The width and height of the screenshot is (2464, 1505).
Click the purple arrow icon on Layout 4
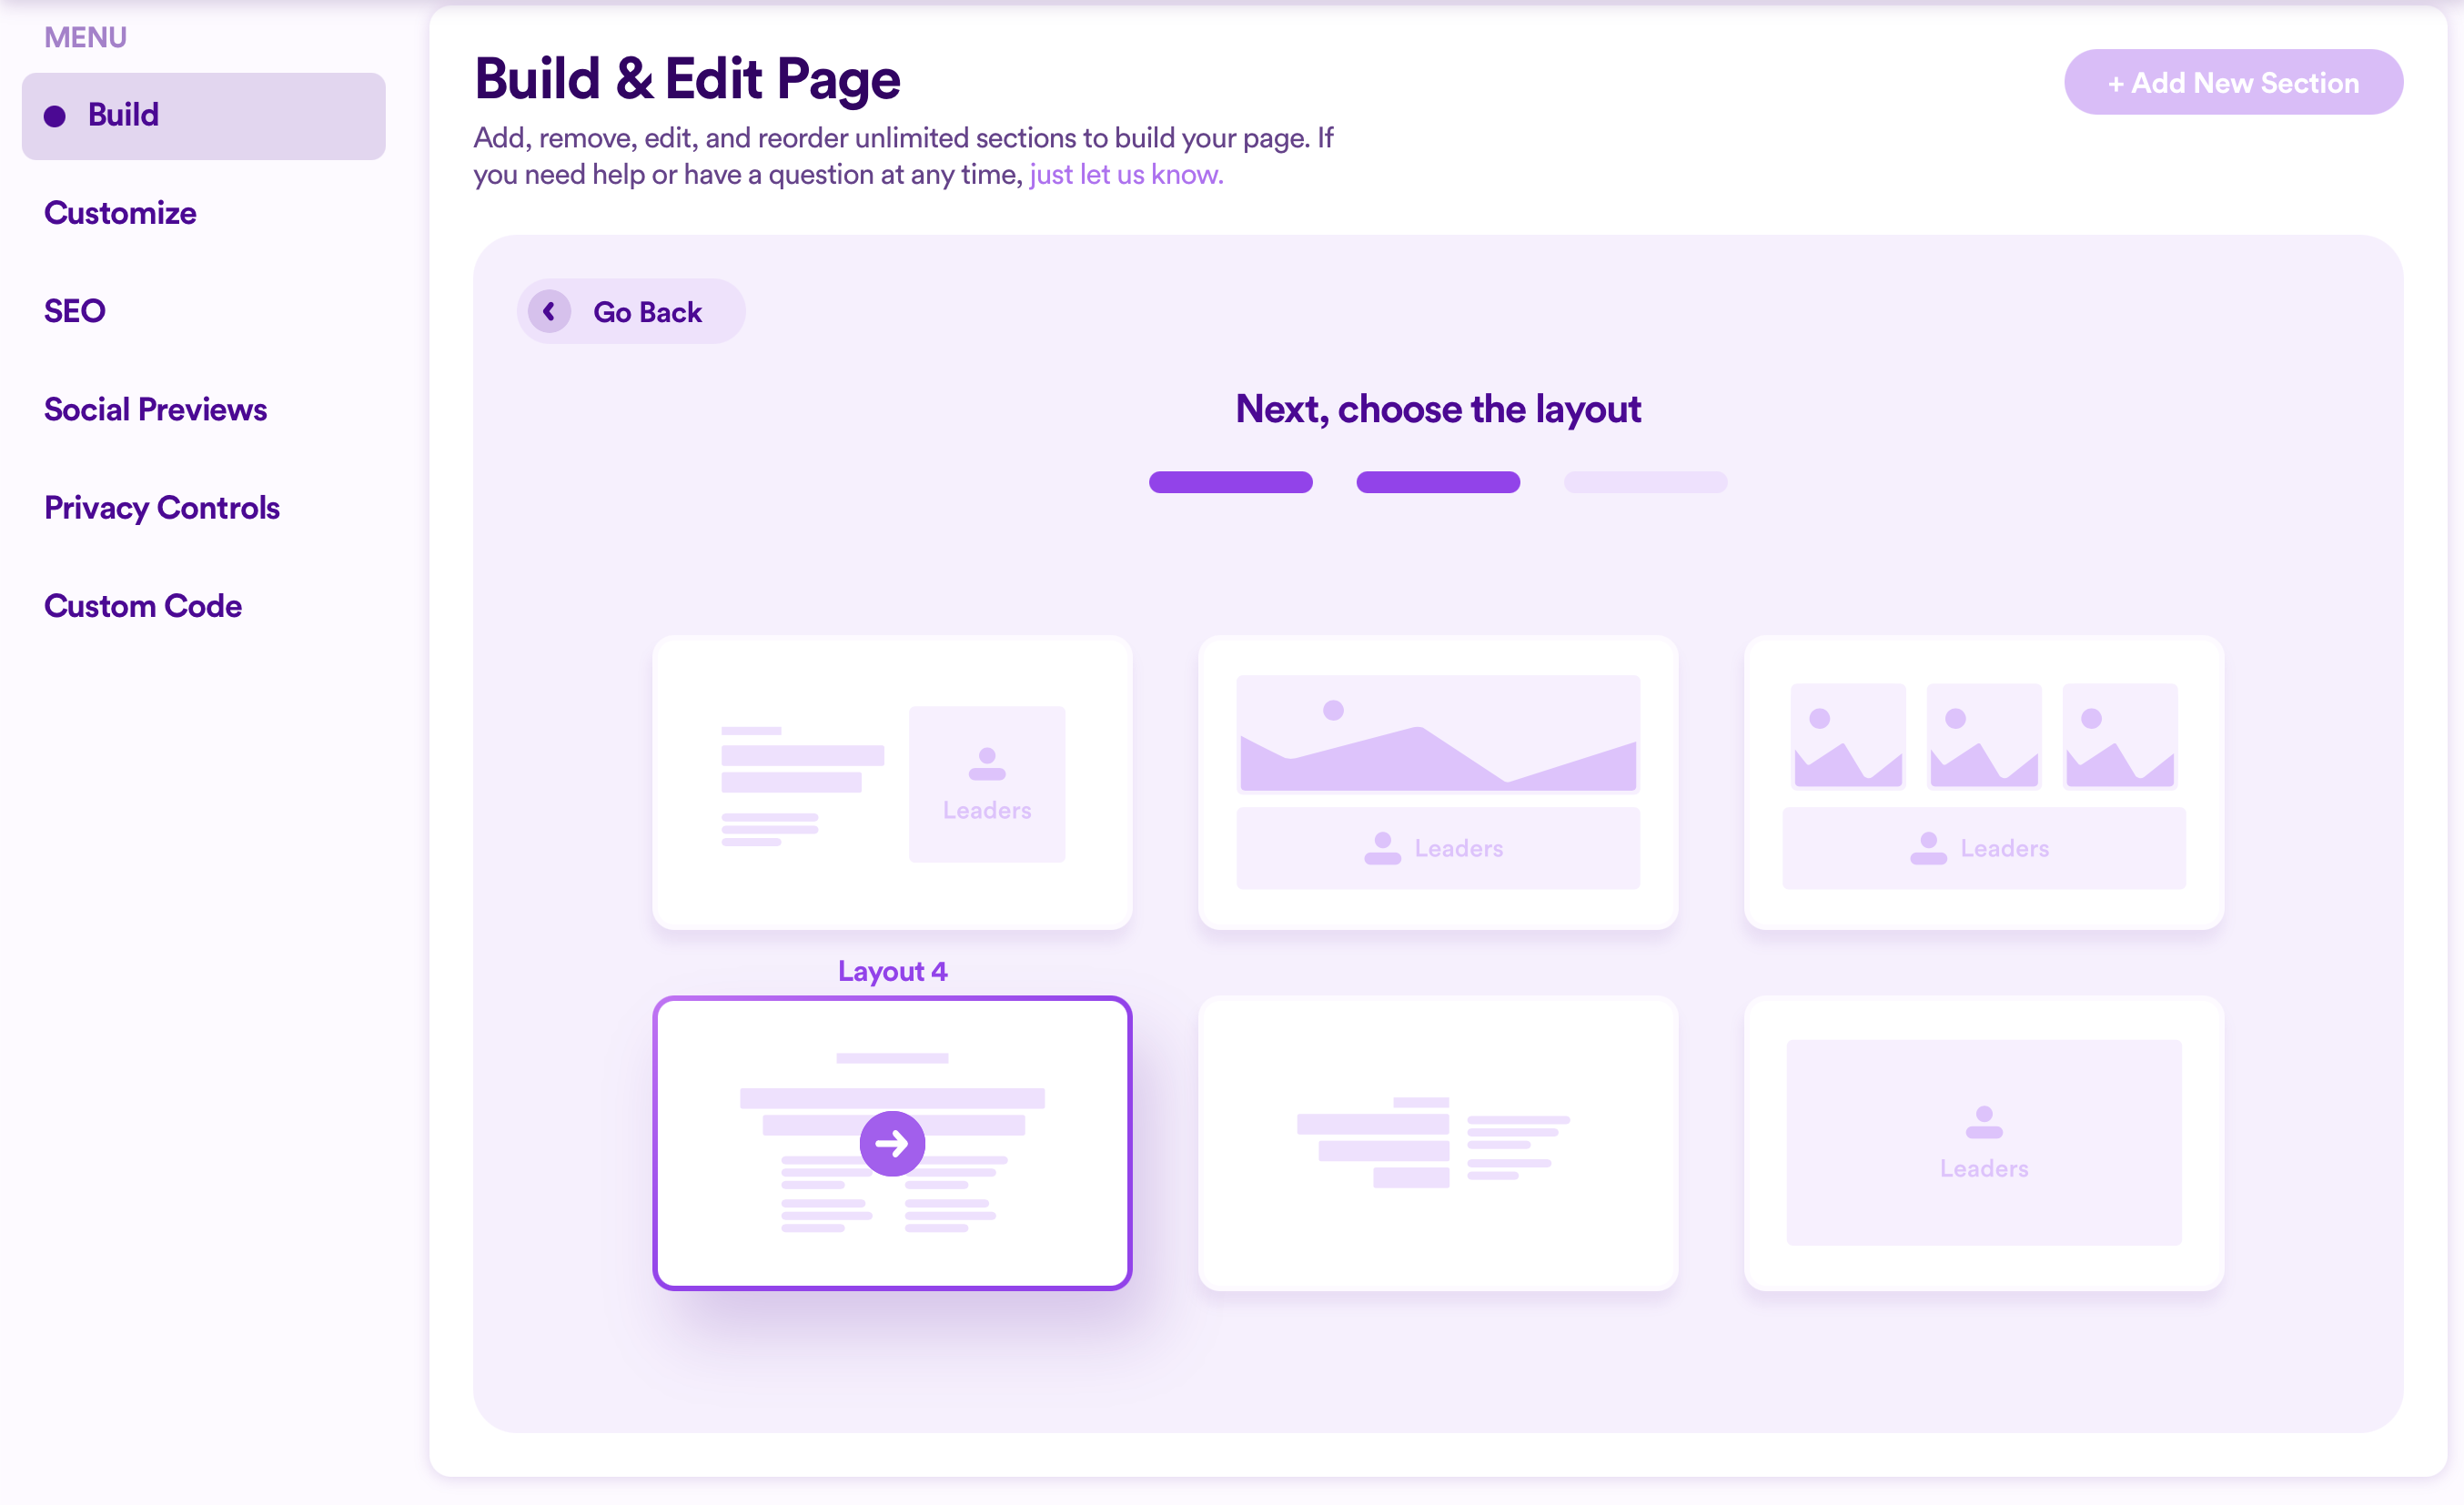tap(891, 1143)
